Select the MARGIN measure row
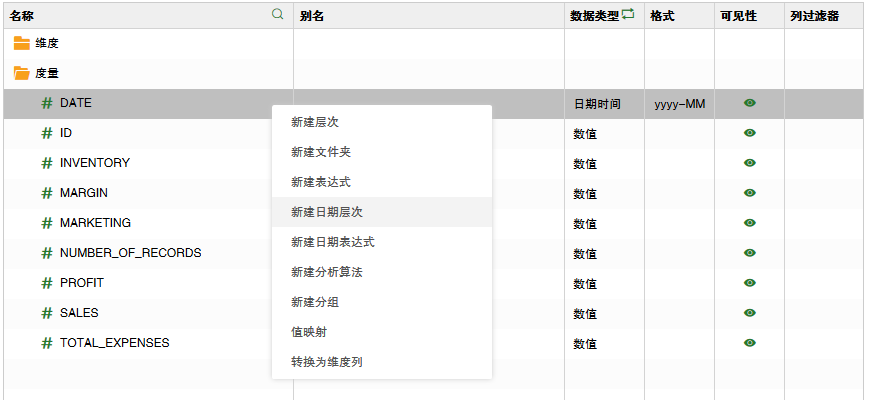The height and width of the screenshot is (400, 871). (84, 193)
